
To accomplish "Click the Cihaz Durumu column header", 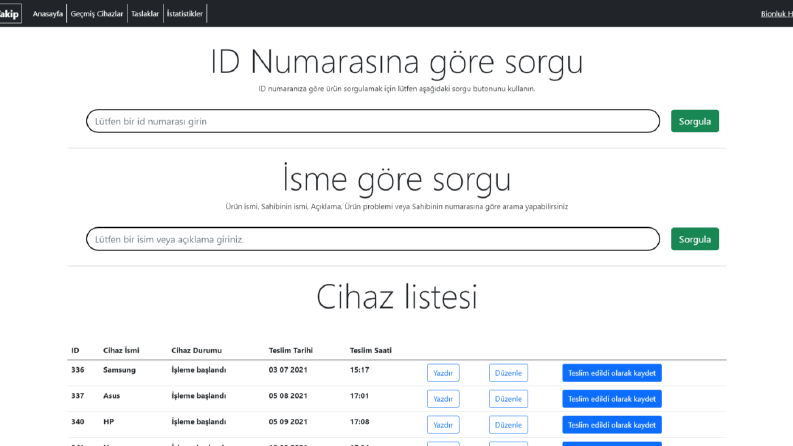I will pos(196,350).
